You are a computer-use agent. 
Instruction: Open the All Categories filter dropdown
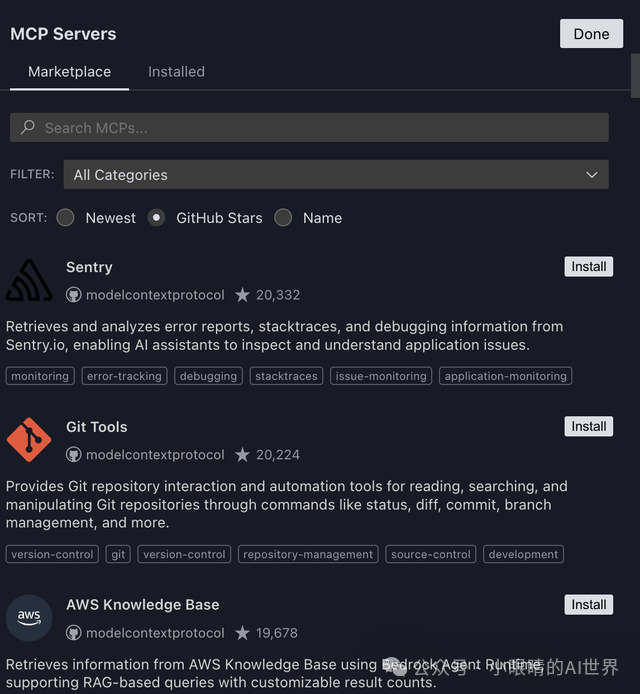coord(335,174)
